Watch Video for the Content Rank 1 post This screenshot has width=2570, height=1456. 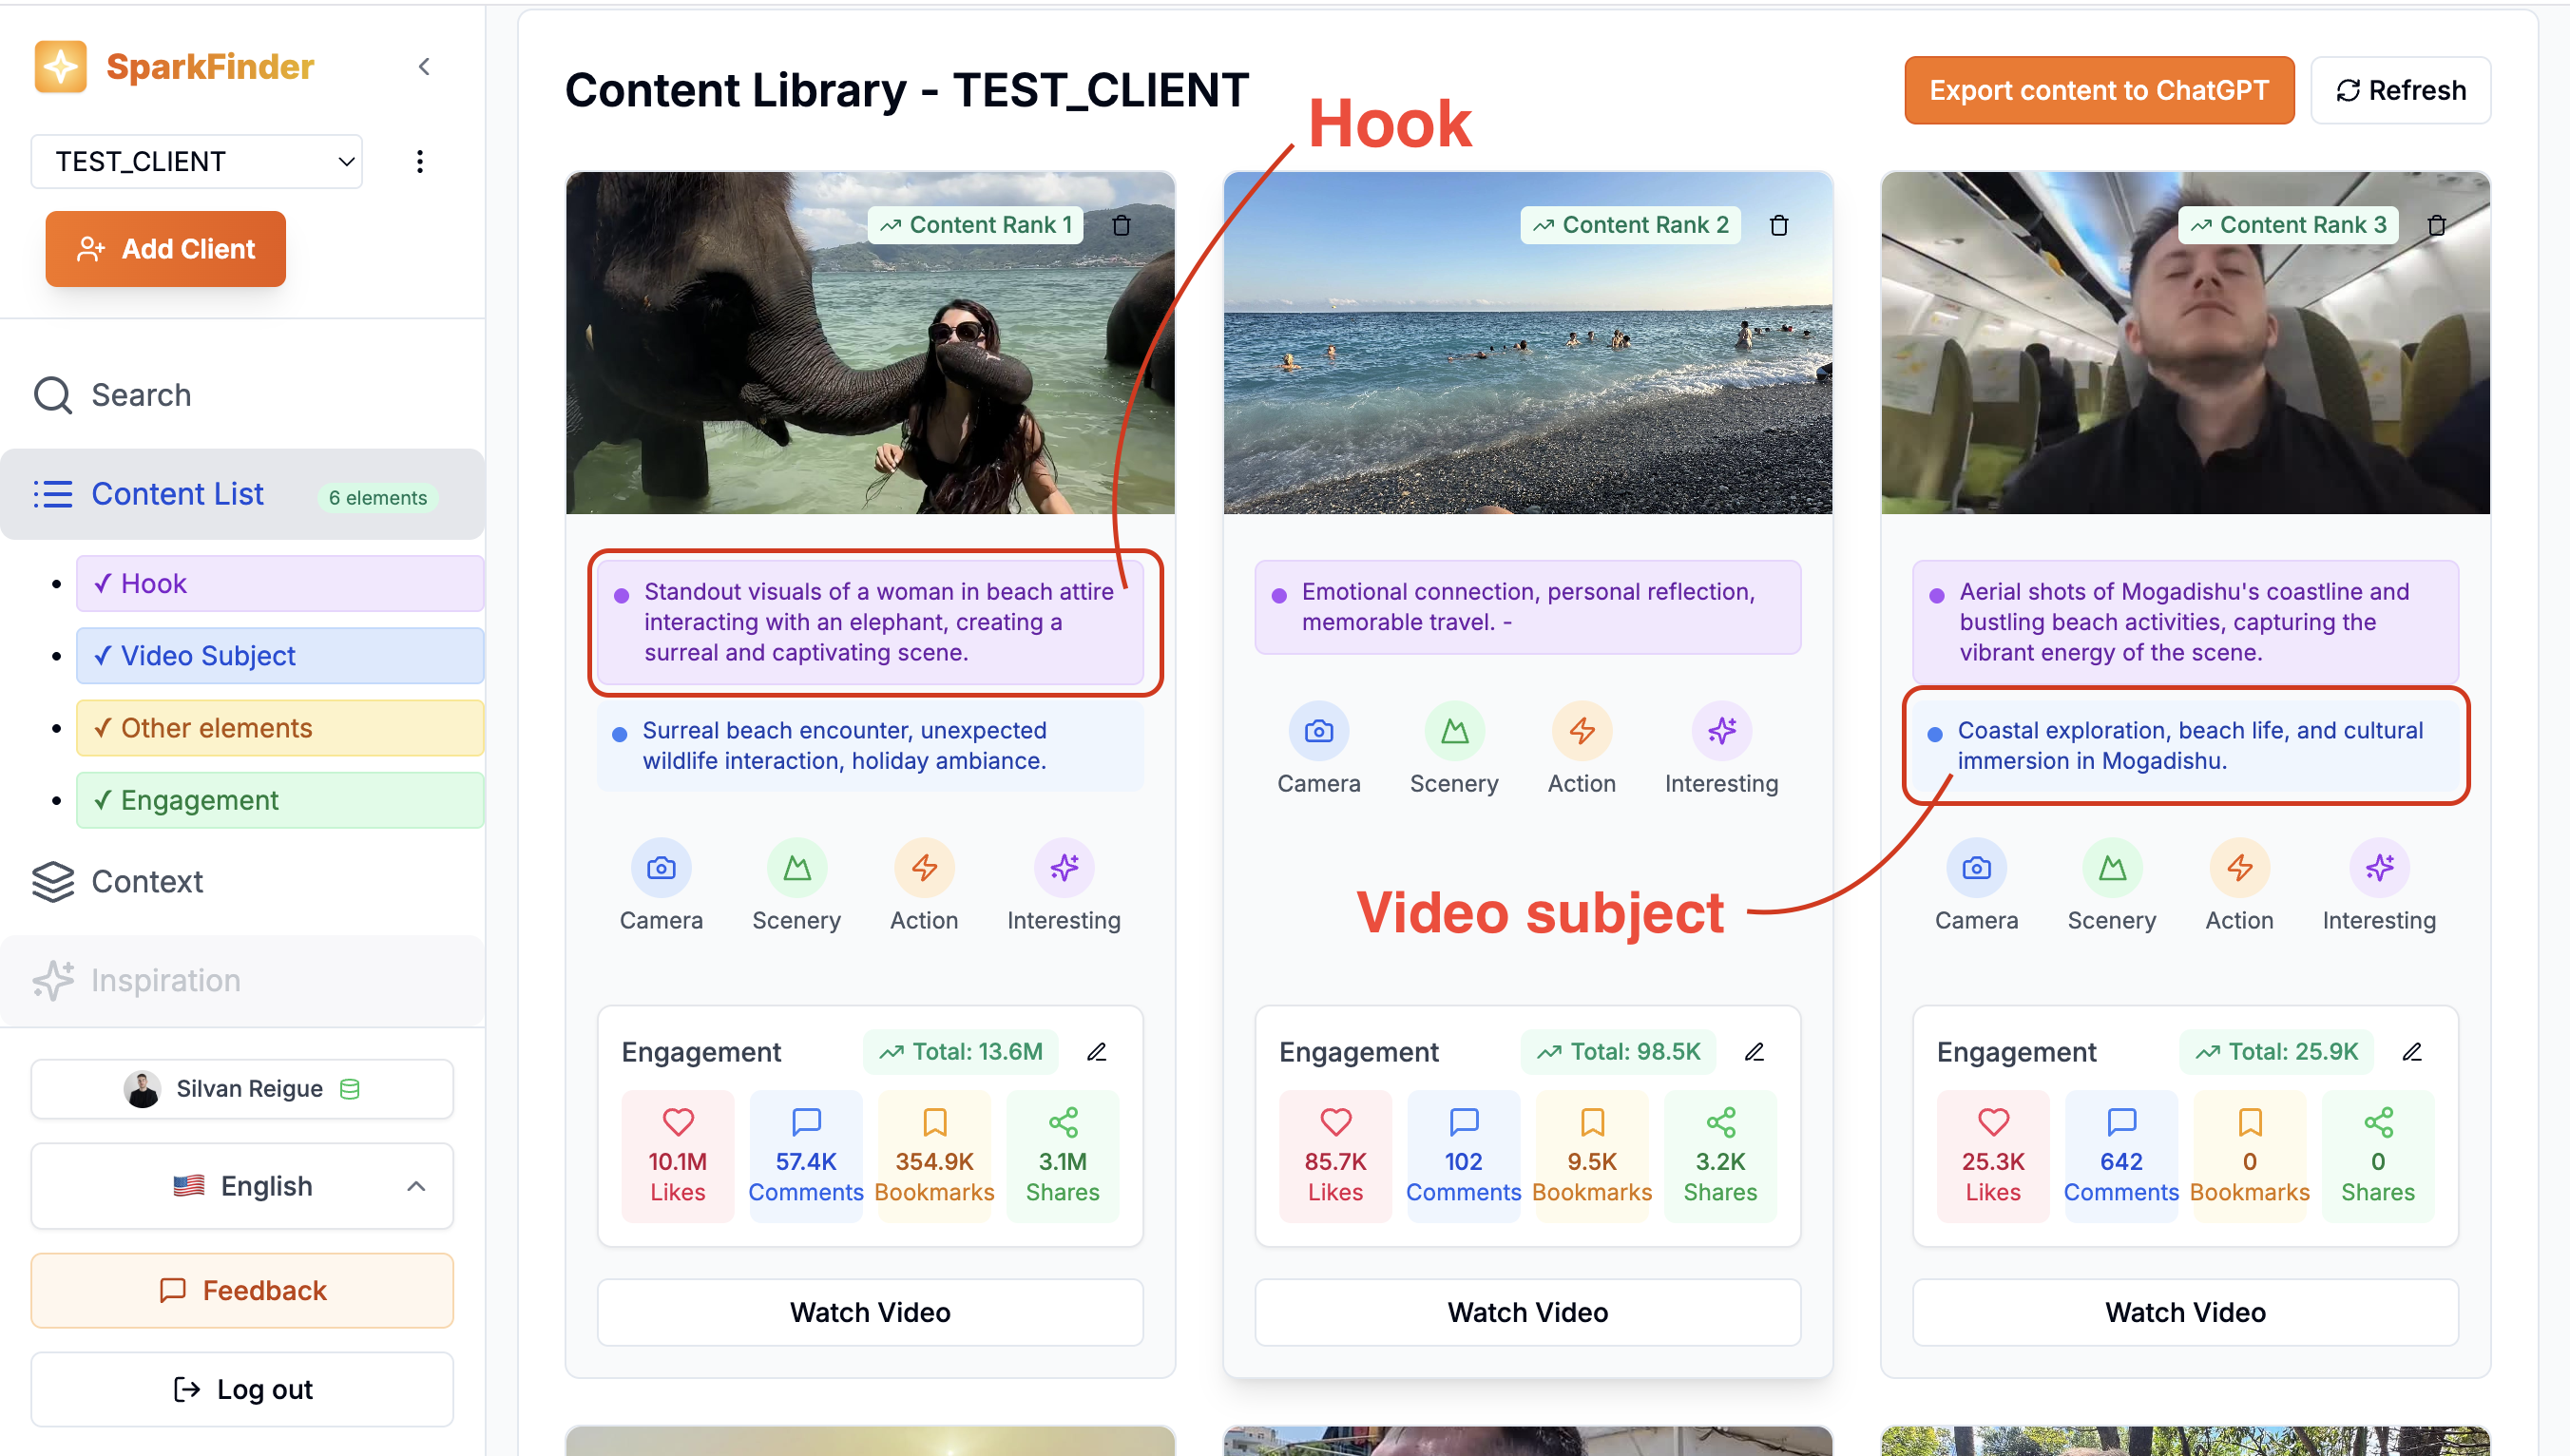click(869, 1312)
